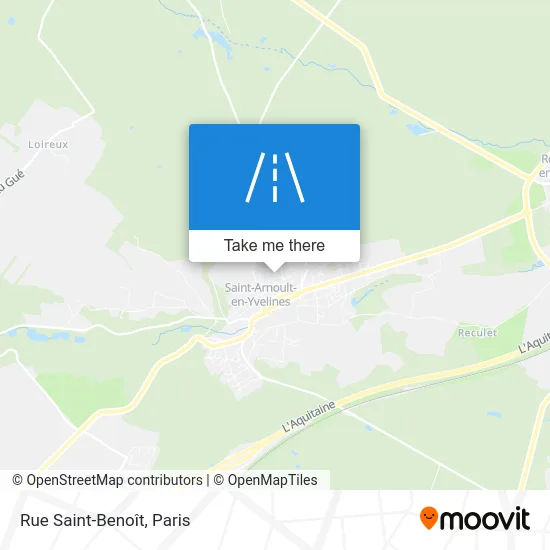Click the orange Moovit smiley pin icon

(429, 517)
